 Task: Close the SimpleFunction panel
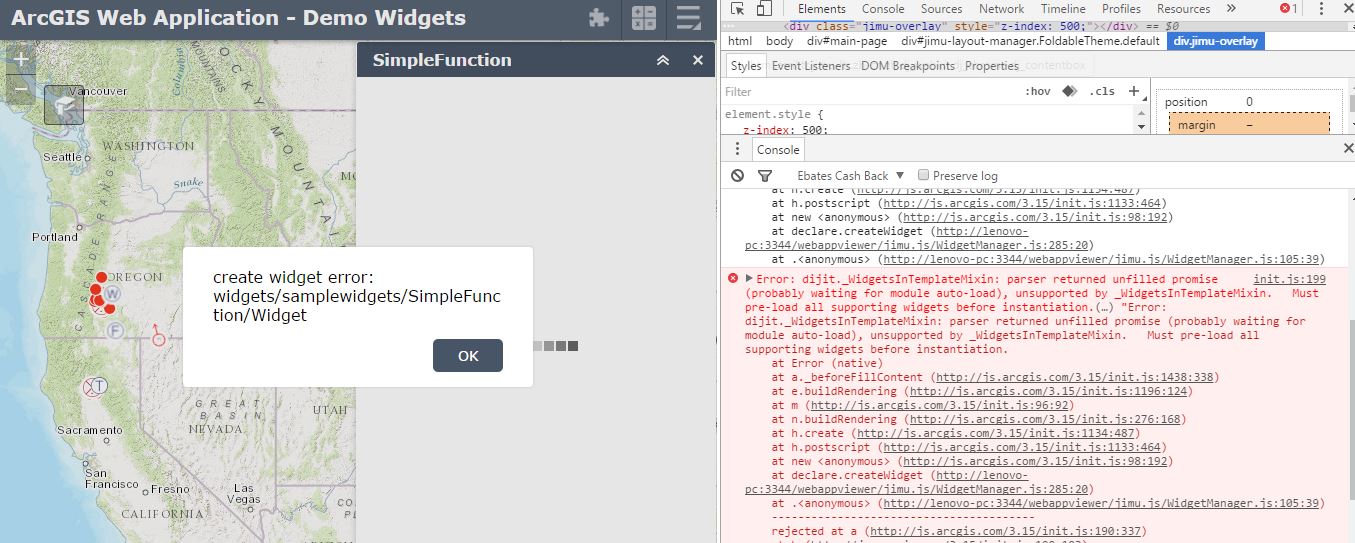(698, 60)
